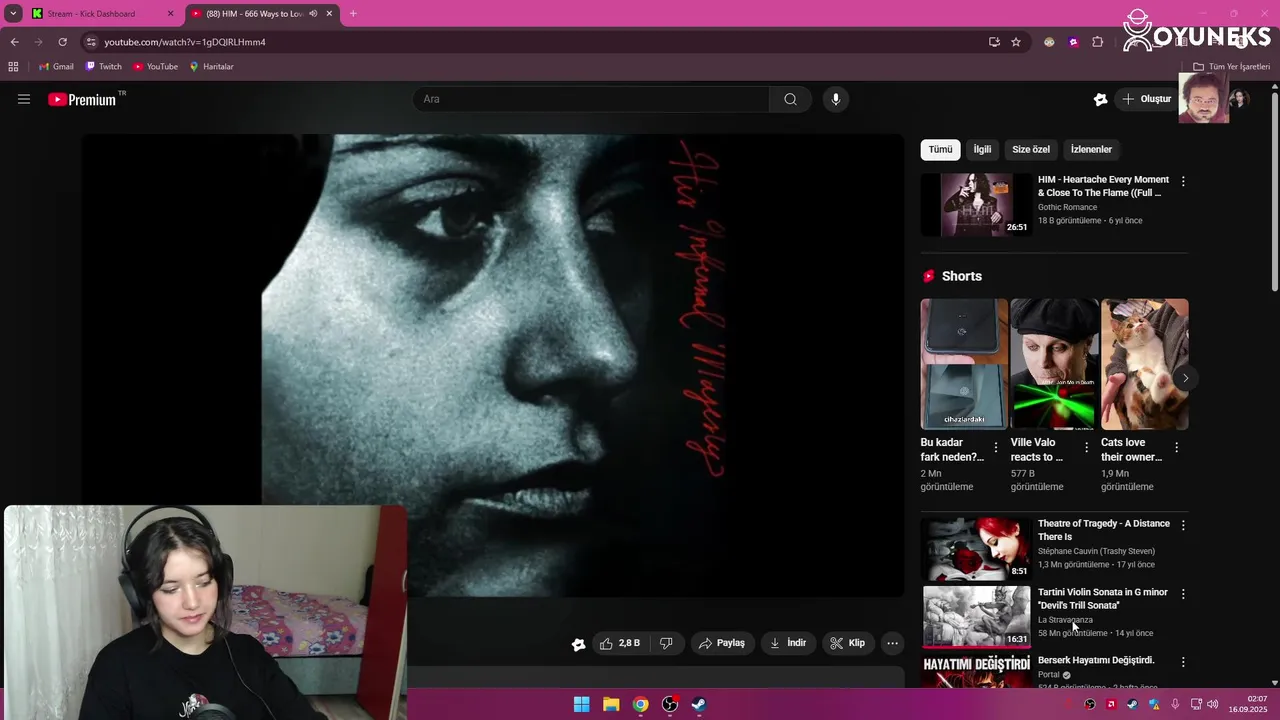The image size is (1280, 720).
Task: Open the 'Bu kadar fark neden?' short
Action: pyautogui.click(x=964, y=364)
